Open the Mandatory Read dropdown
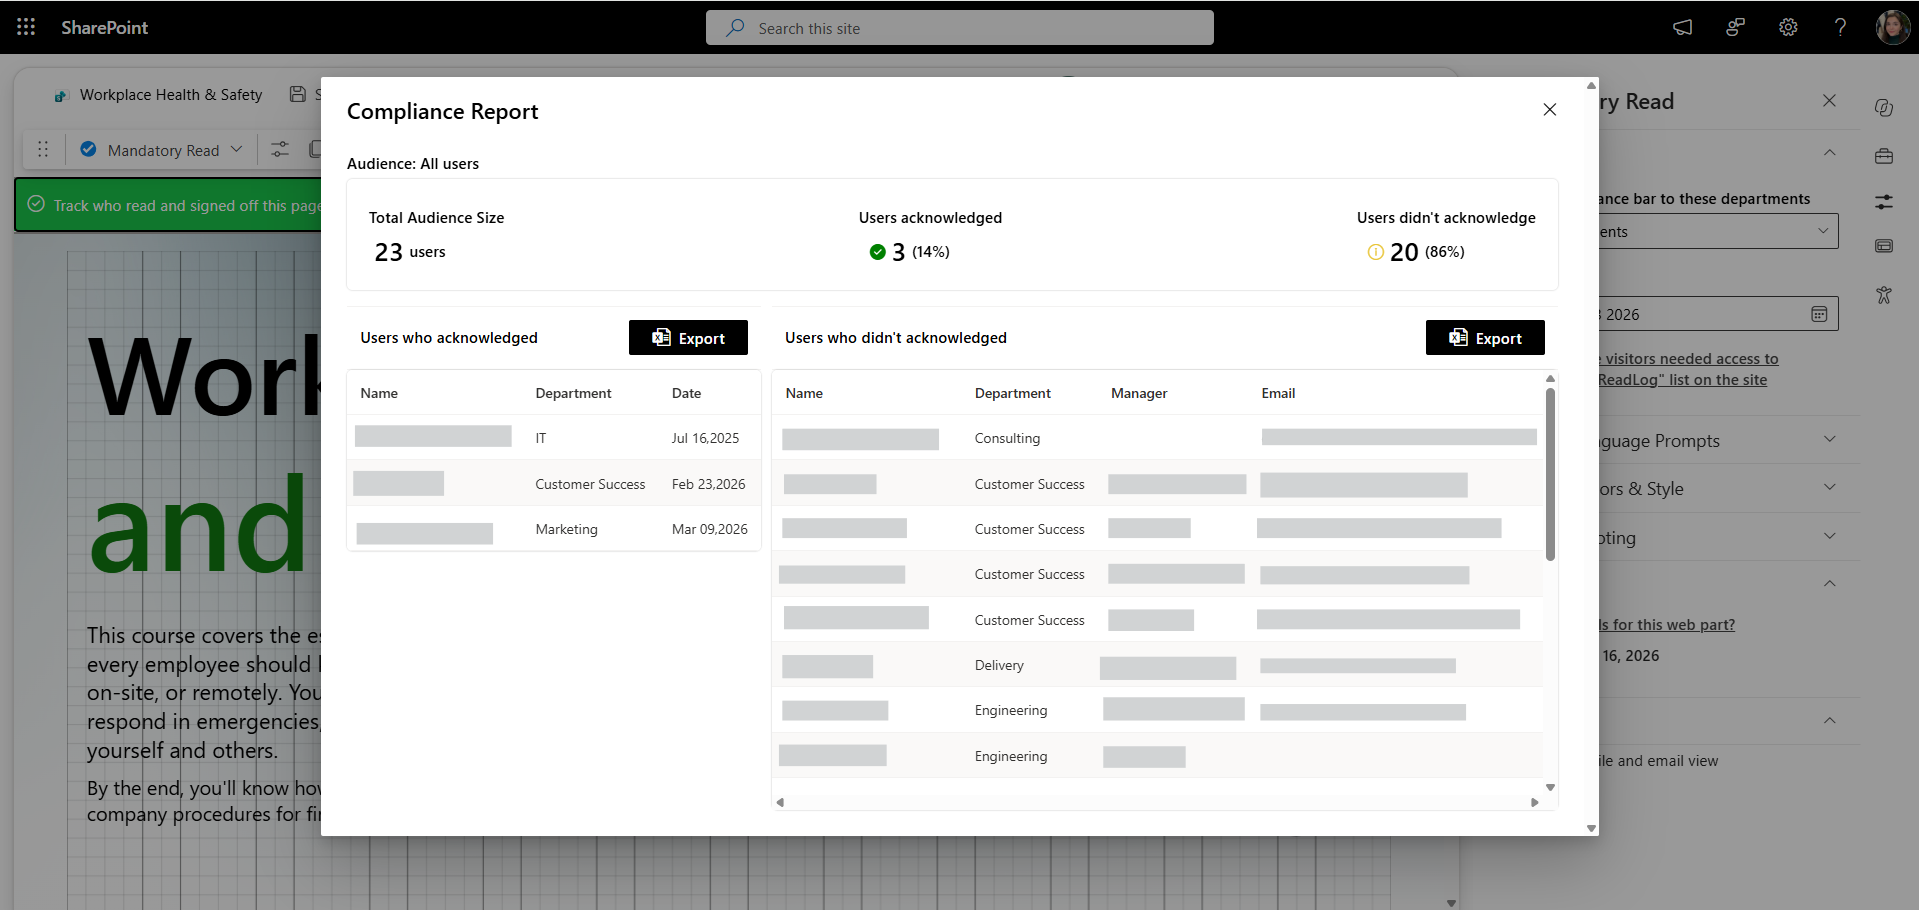Viewport: 1919px width, 910px height. 163,149
